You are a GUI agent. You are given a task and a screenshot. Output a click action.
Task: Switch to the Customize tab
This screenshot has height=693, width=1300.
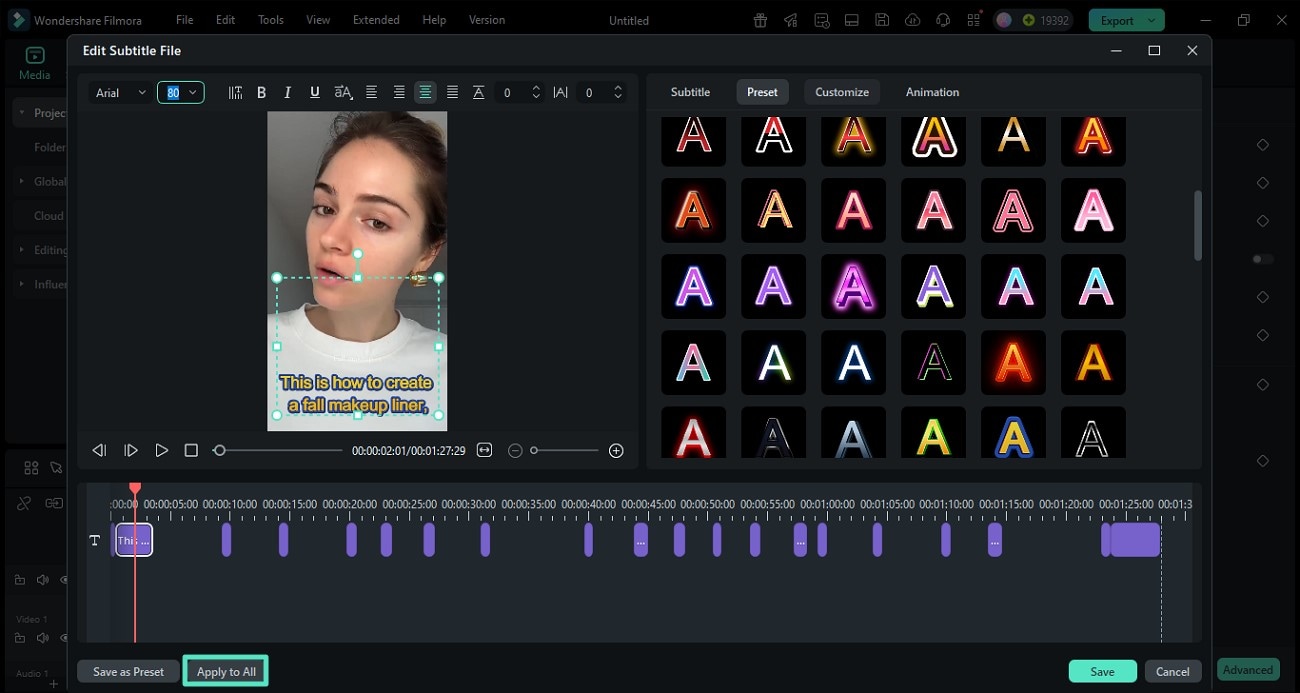click(x=841, y=92)
